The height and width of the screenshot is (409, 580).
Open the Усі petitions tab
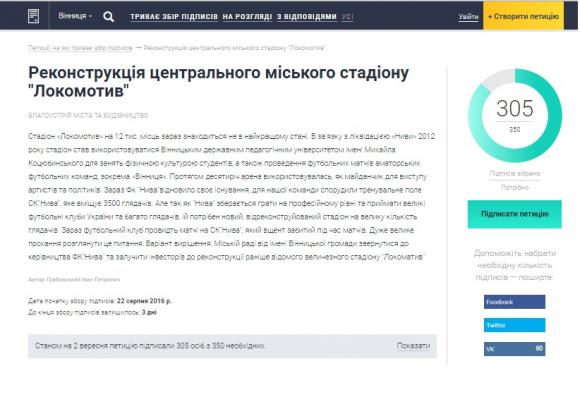(x=347, y=17)
